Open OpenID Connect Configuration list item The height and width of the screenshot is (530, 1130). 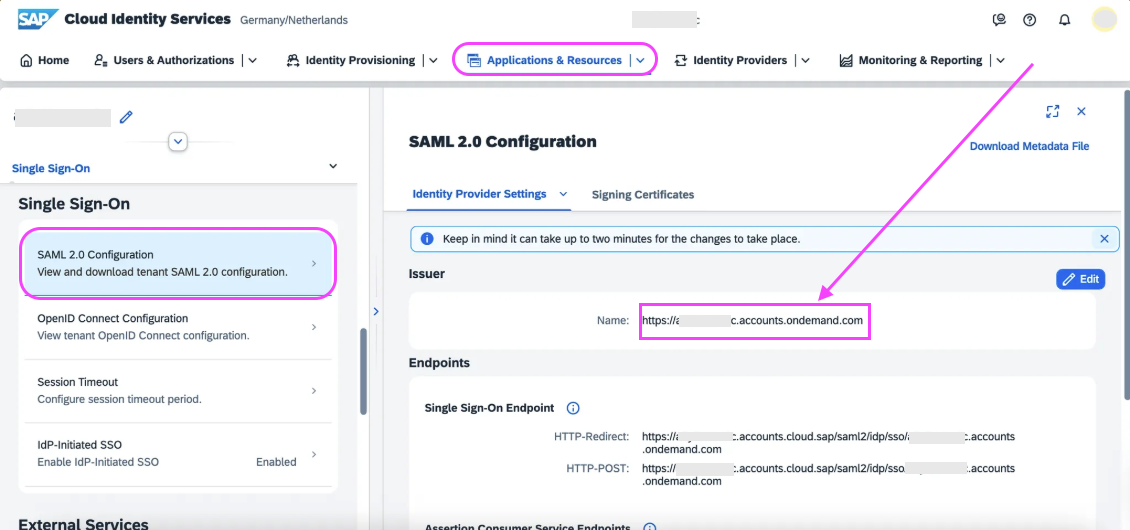178,327
